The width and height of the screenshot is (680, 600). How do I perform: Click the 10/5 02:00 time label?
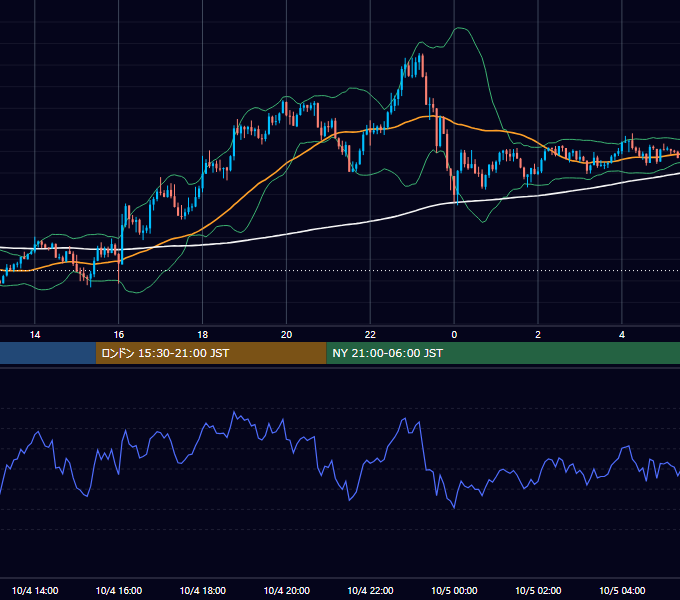538,590
